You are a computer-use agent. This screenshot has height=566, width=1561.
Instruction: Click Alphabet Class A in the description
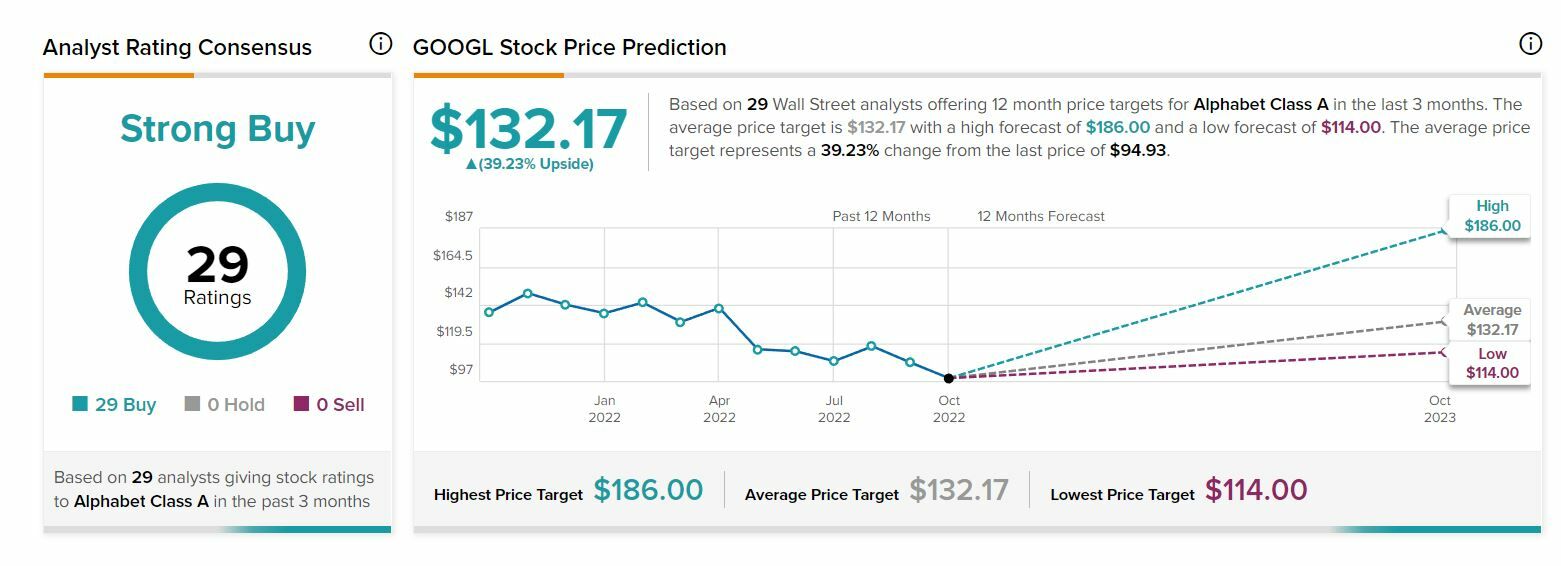coord(1260,104)
